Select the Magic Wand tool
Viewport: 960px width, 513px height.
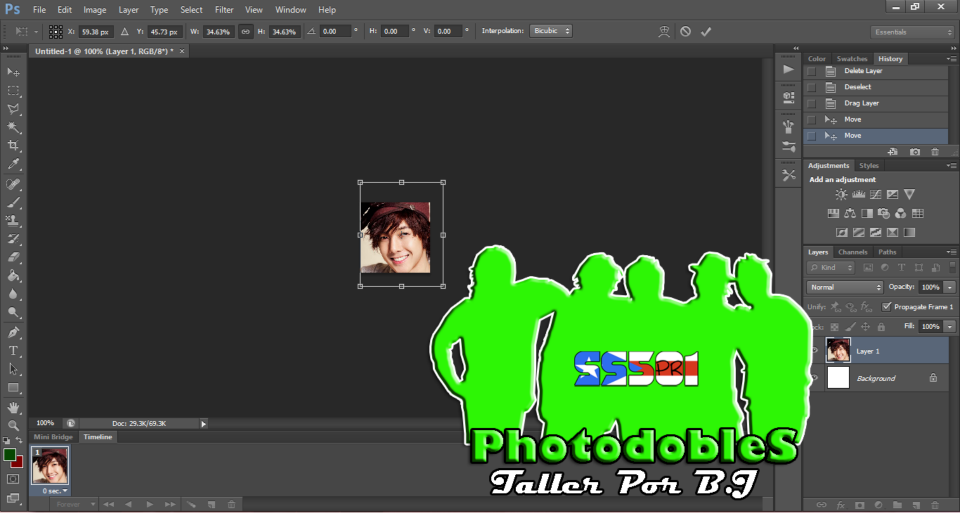click(x=13, y=127)
